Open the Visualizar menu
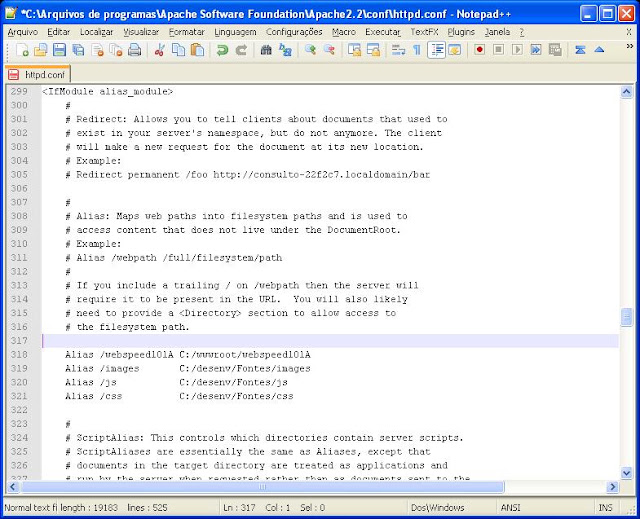Viewport: 640px width, 519px height. 141,32
